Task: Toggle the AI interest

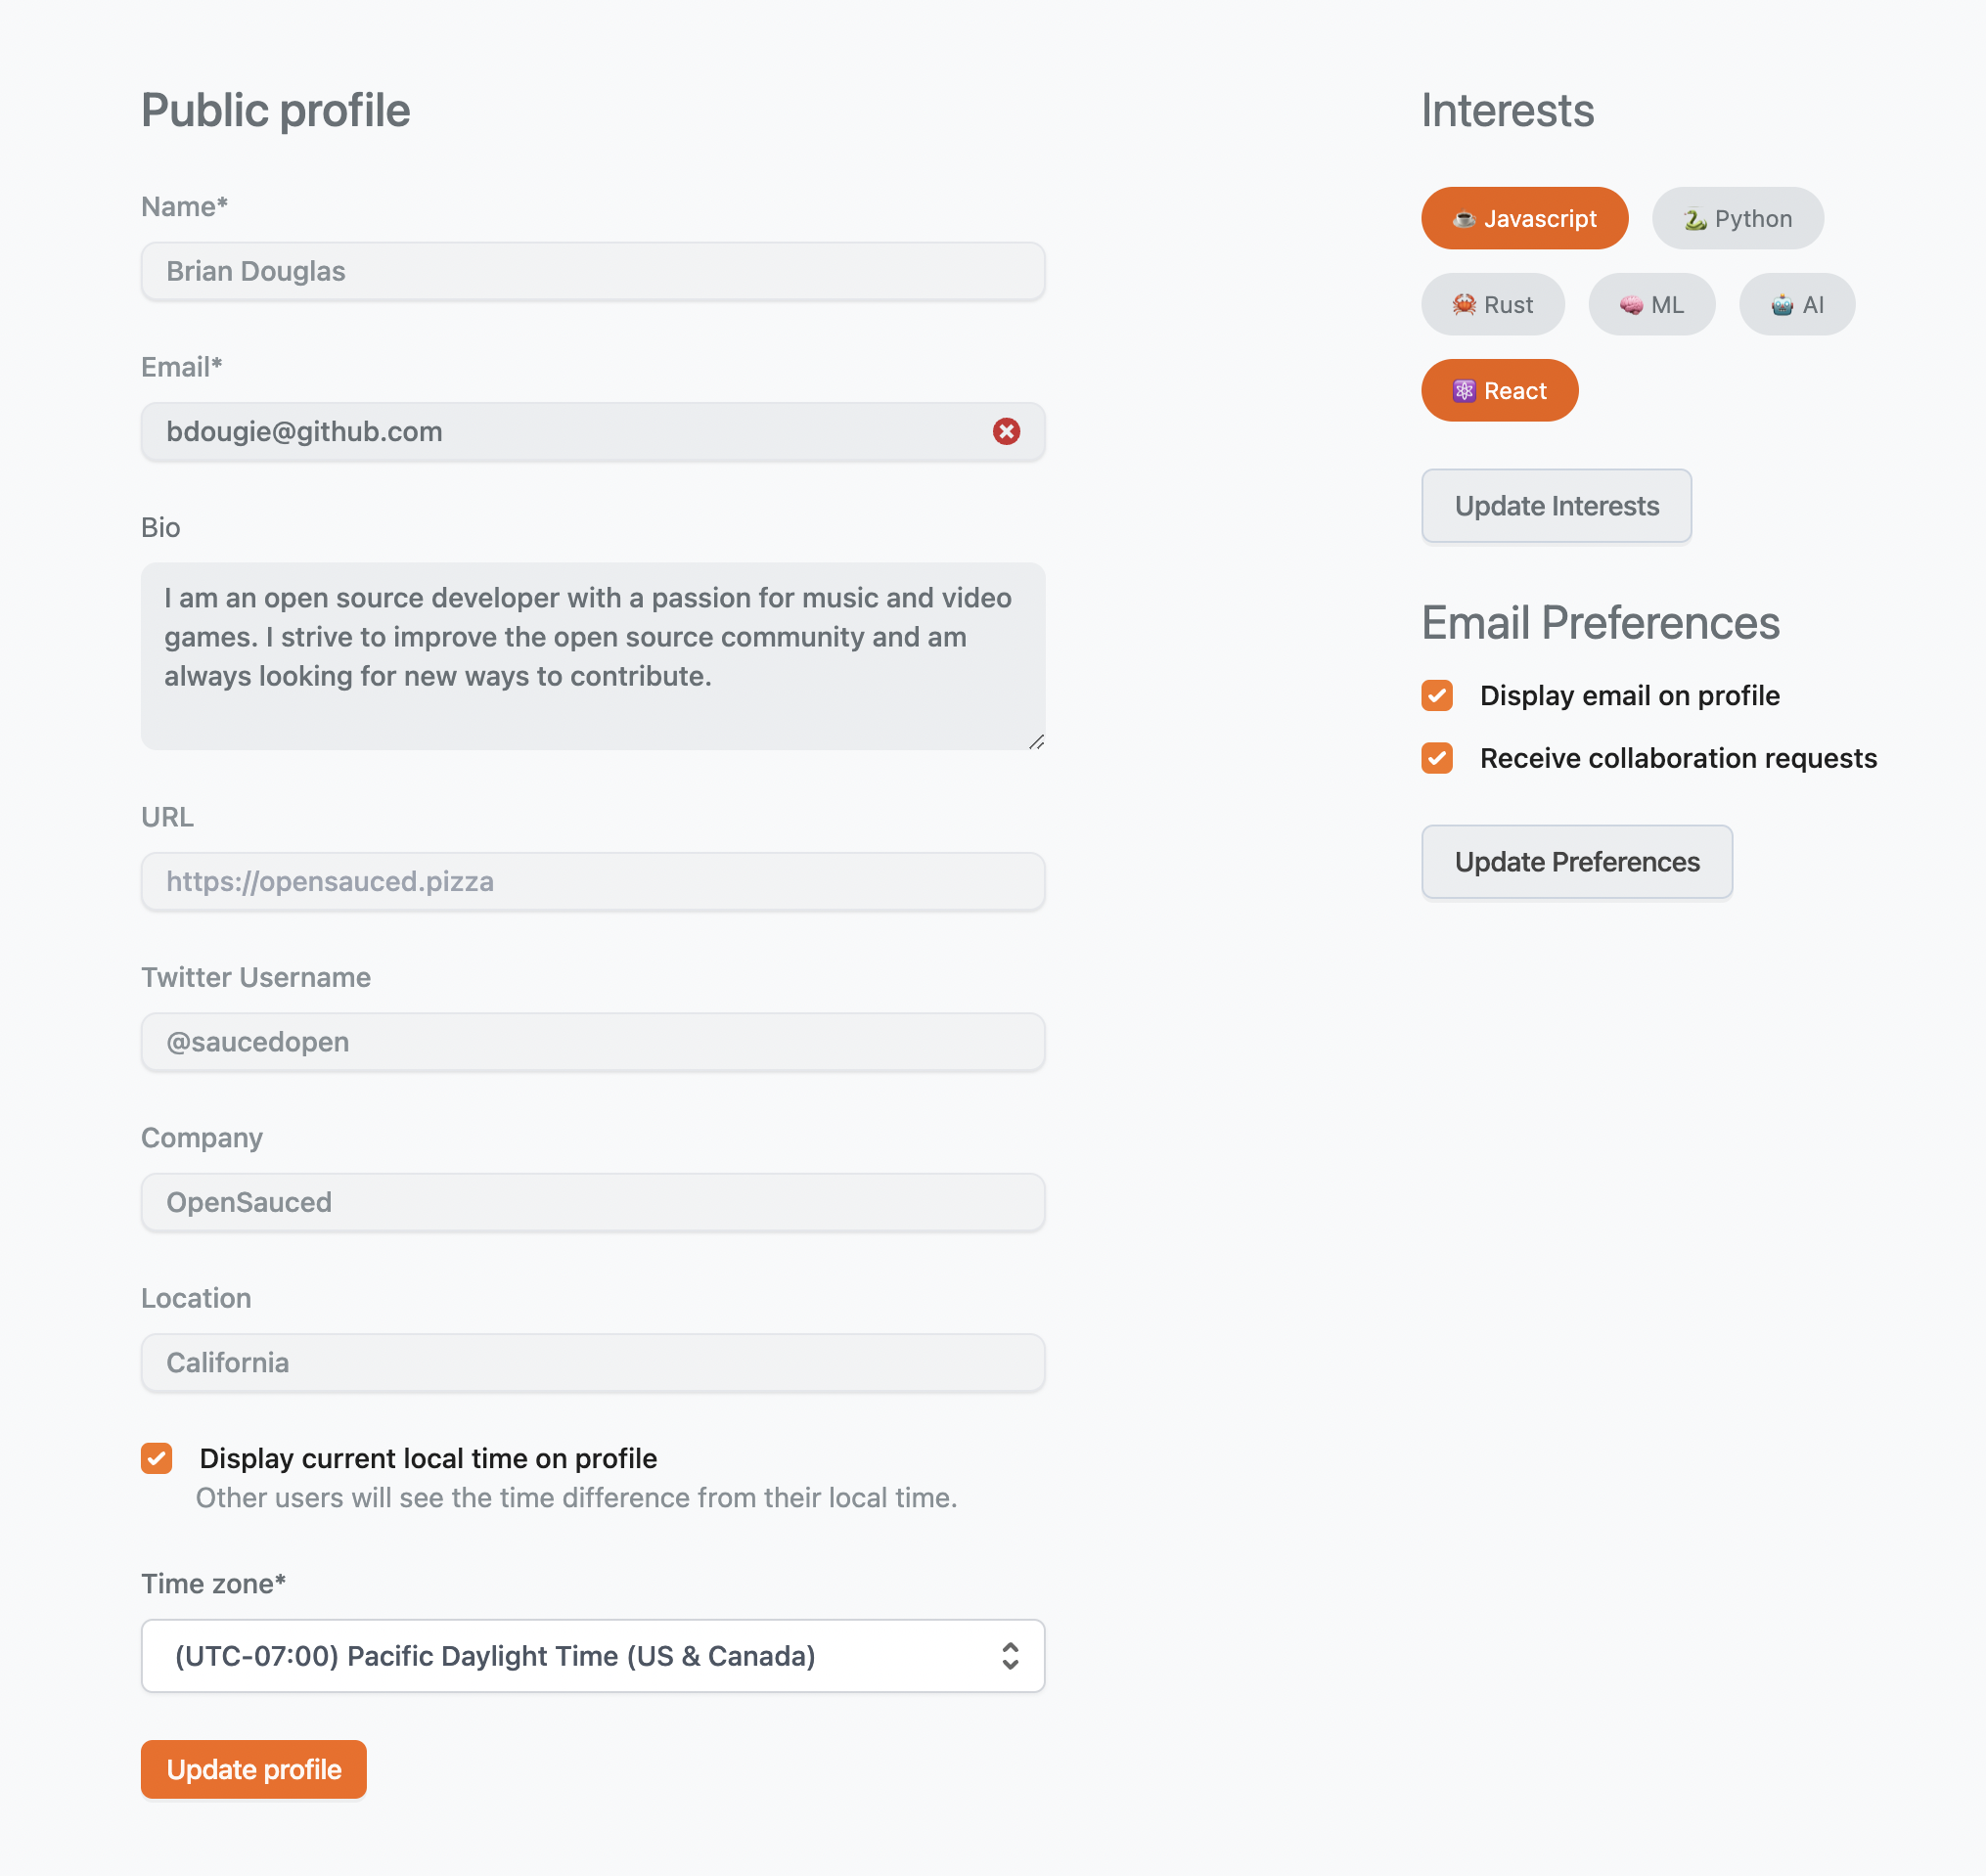Action: point(1797,304)
